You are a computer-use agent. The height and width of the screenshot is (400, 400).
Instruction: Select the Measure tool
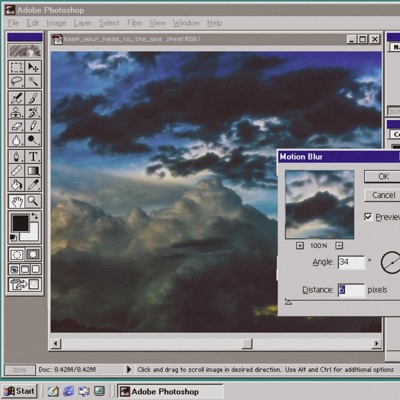(16, 171)
